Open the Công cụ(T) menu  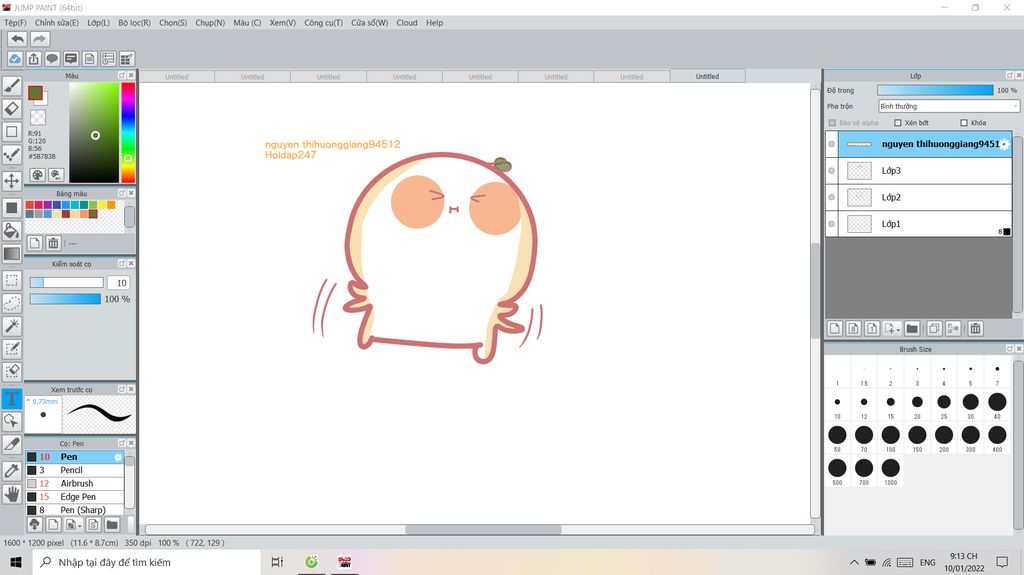(323, 23)
